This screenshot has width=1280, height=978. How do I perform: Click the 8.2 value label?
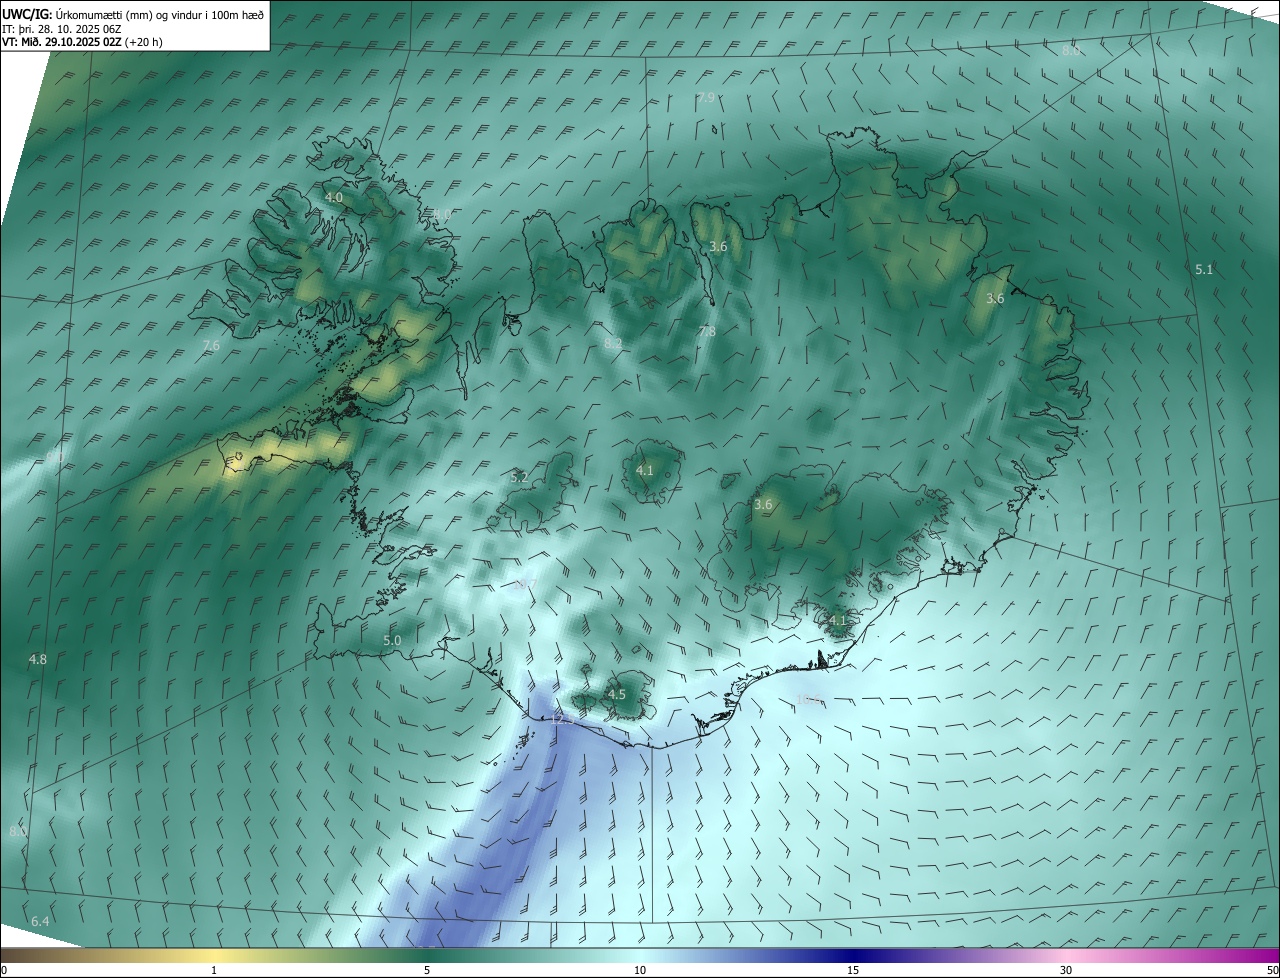[613, 344]
